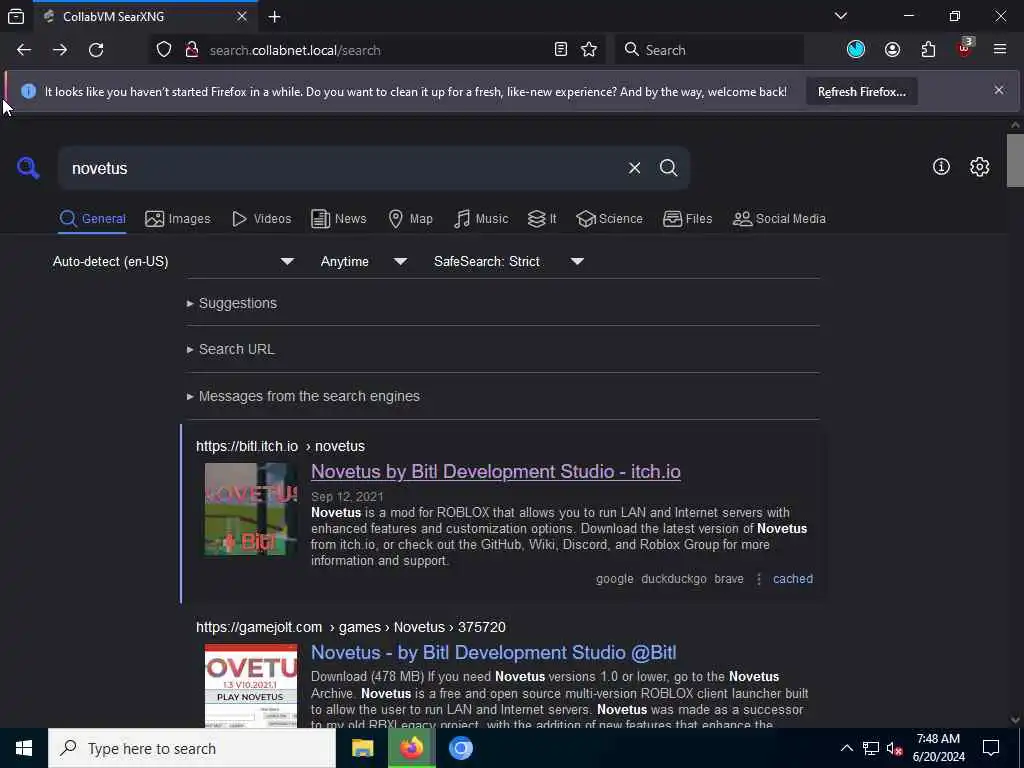Reload the current page
This screenshot has height=768, width=1024.
pos(96,50)
